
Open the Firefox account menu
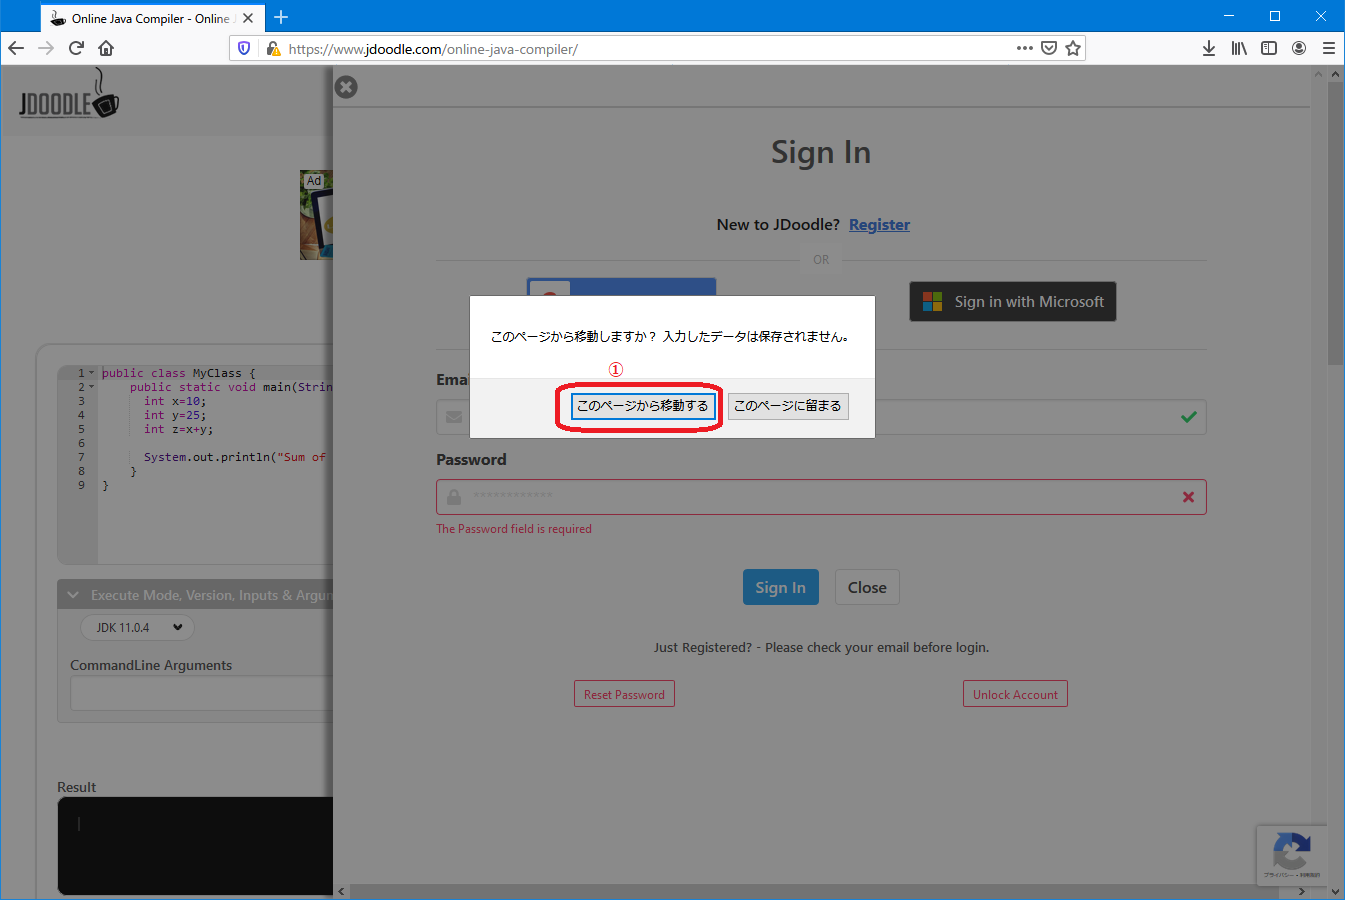1299,48
